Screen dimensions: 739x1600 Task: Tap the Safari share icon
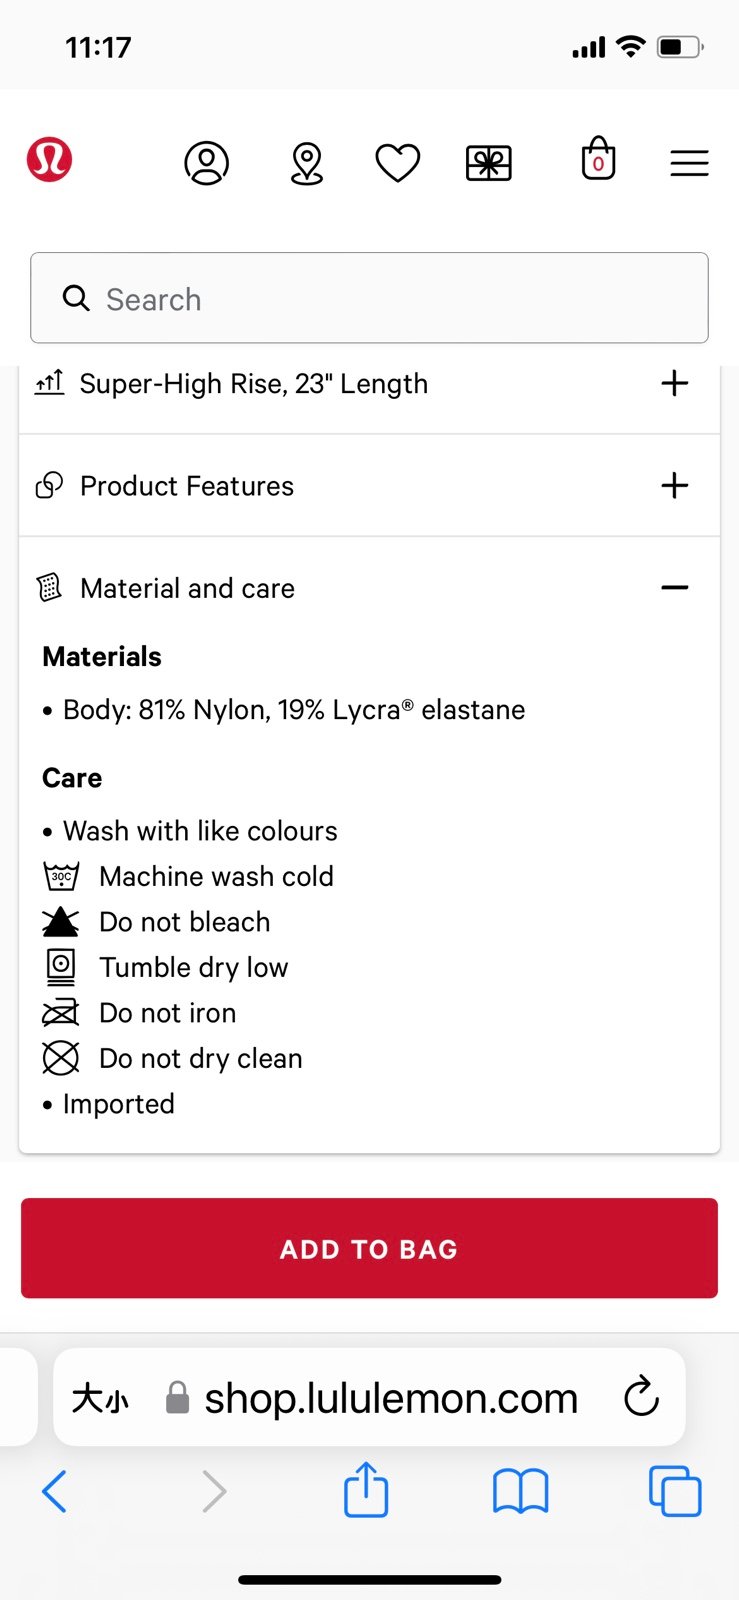(x=366, y=1490)
